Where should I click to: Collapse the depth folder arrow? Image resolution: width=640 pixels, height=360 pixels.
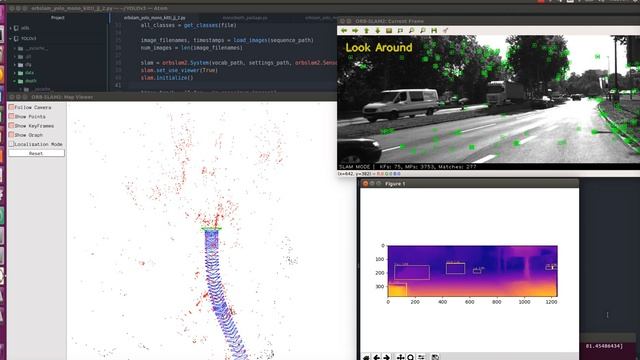[15, 81]
